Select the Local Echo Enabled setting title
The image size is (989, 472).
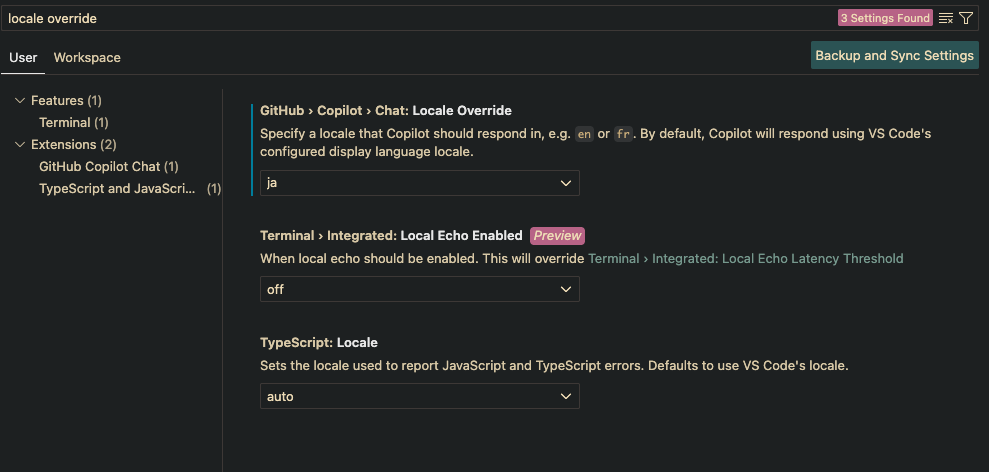pos(391,235)
